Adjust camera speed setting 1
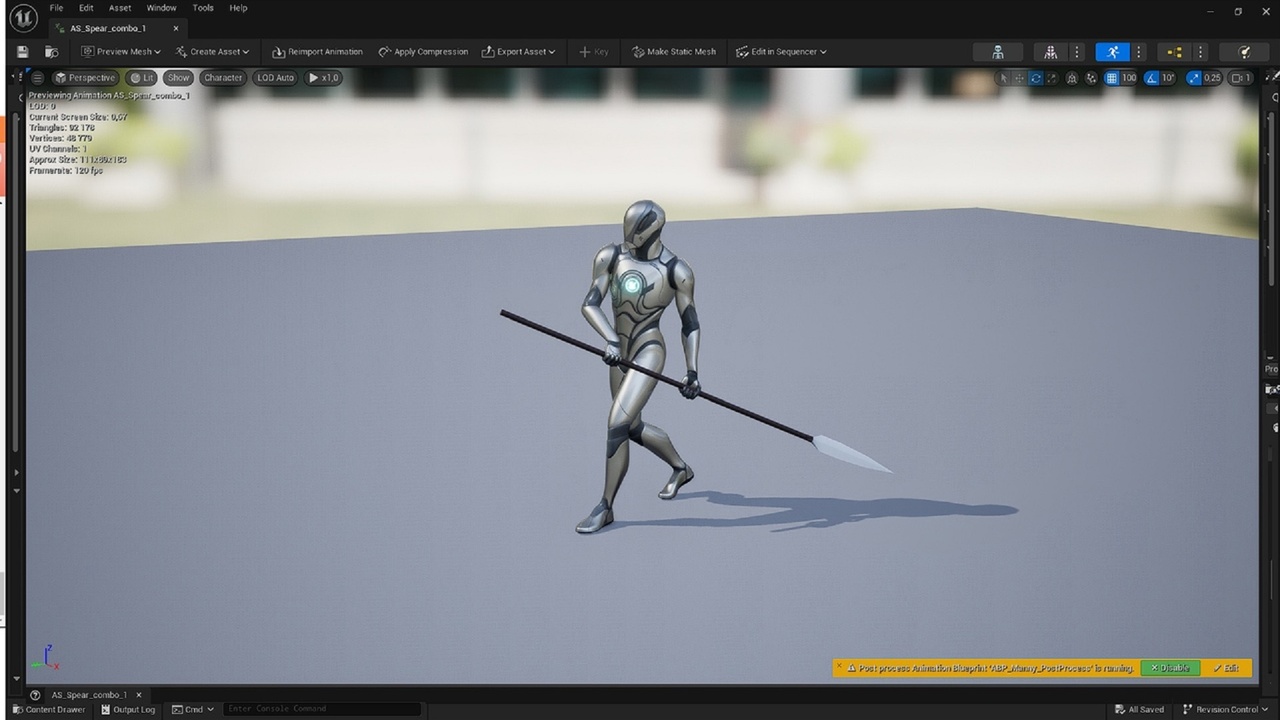Screen dimensions: 1280x720 (x=1241, y=78)
